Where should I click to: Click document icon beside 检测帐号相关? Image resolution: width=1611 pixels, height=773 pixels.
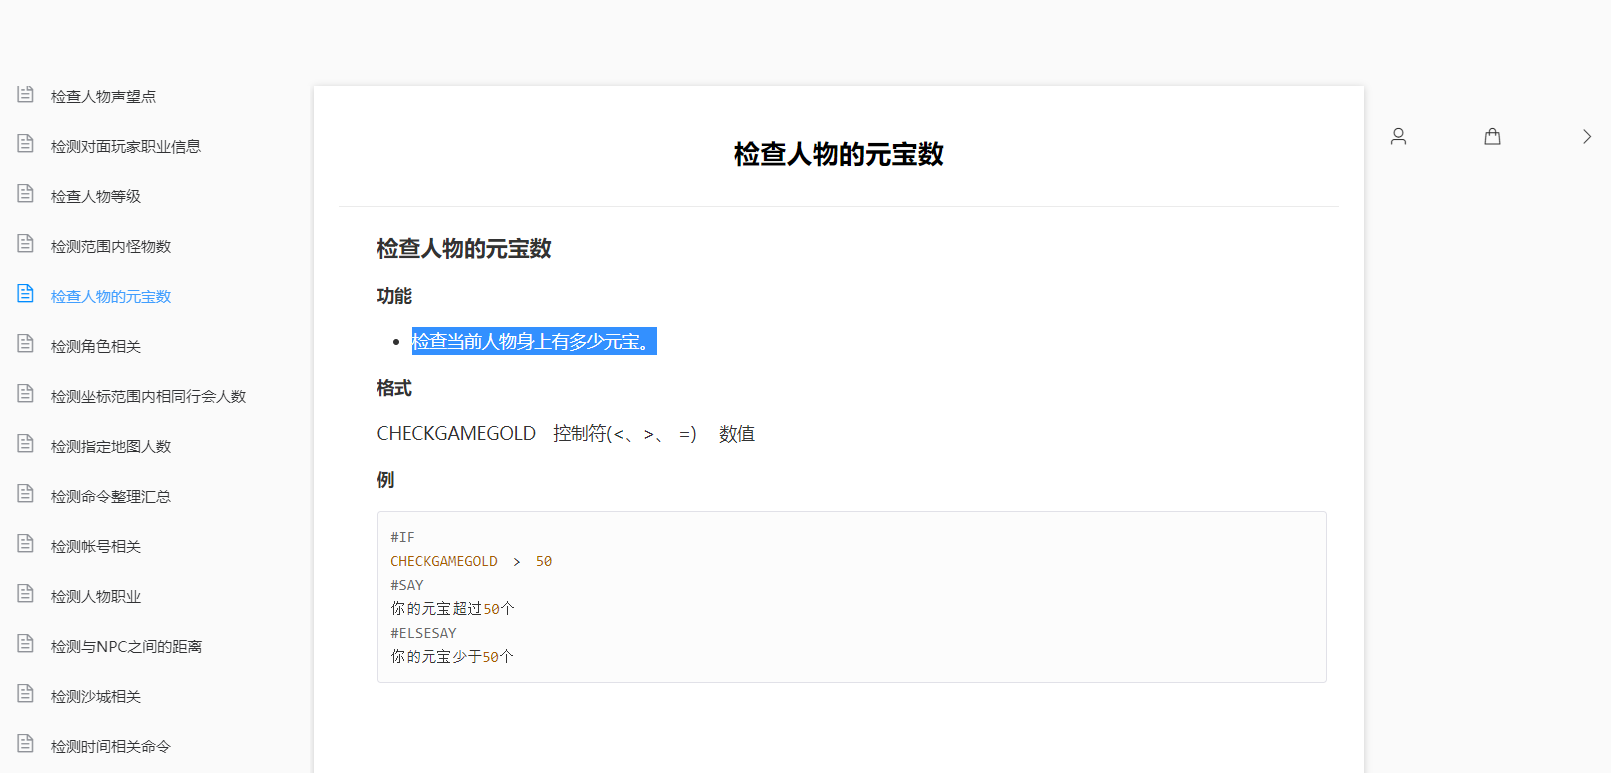[x=26, y=544]
